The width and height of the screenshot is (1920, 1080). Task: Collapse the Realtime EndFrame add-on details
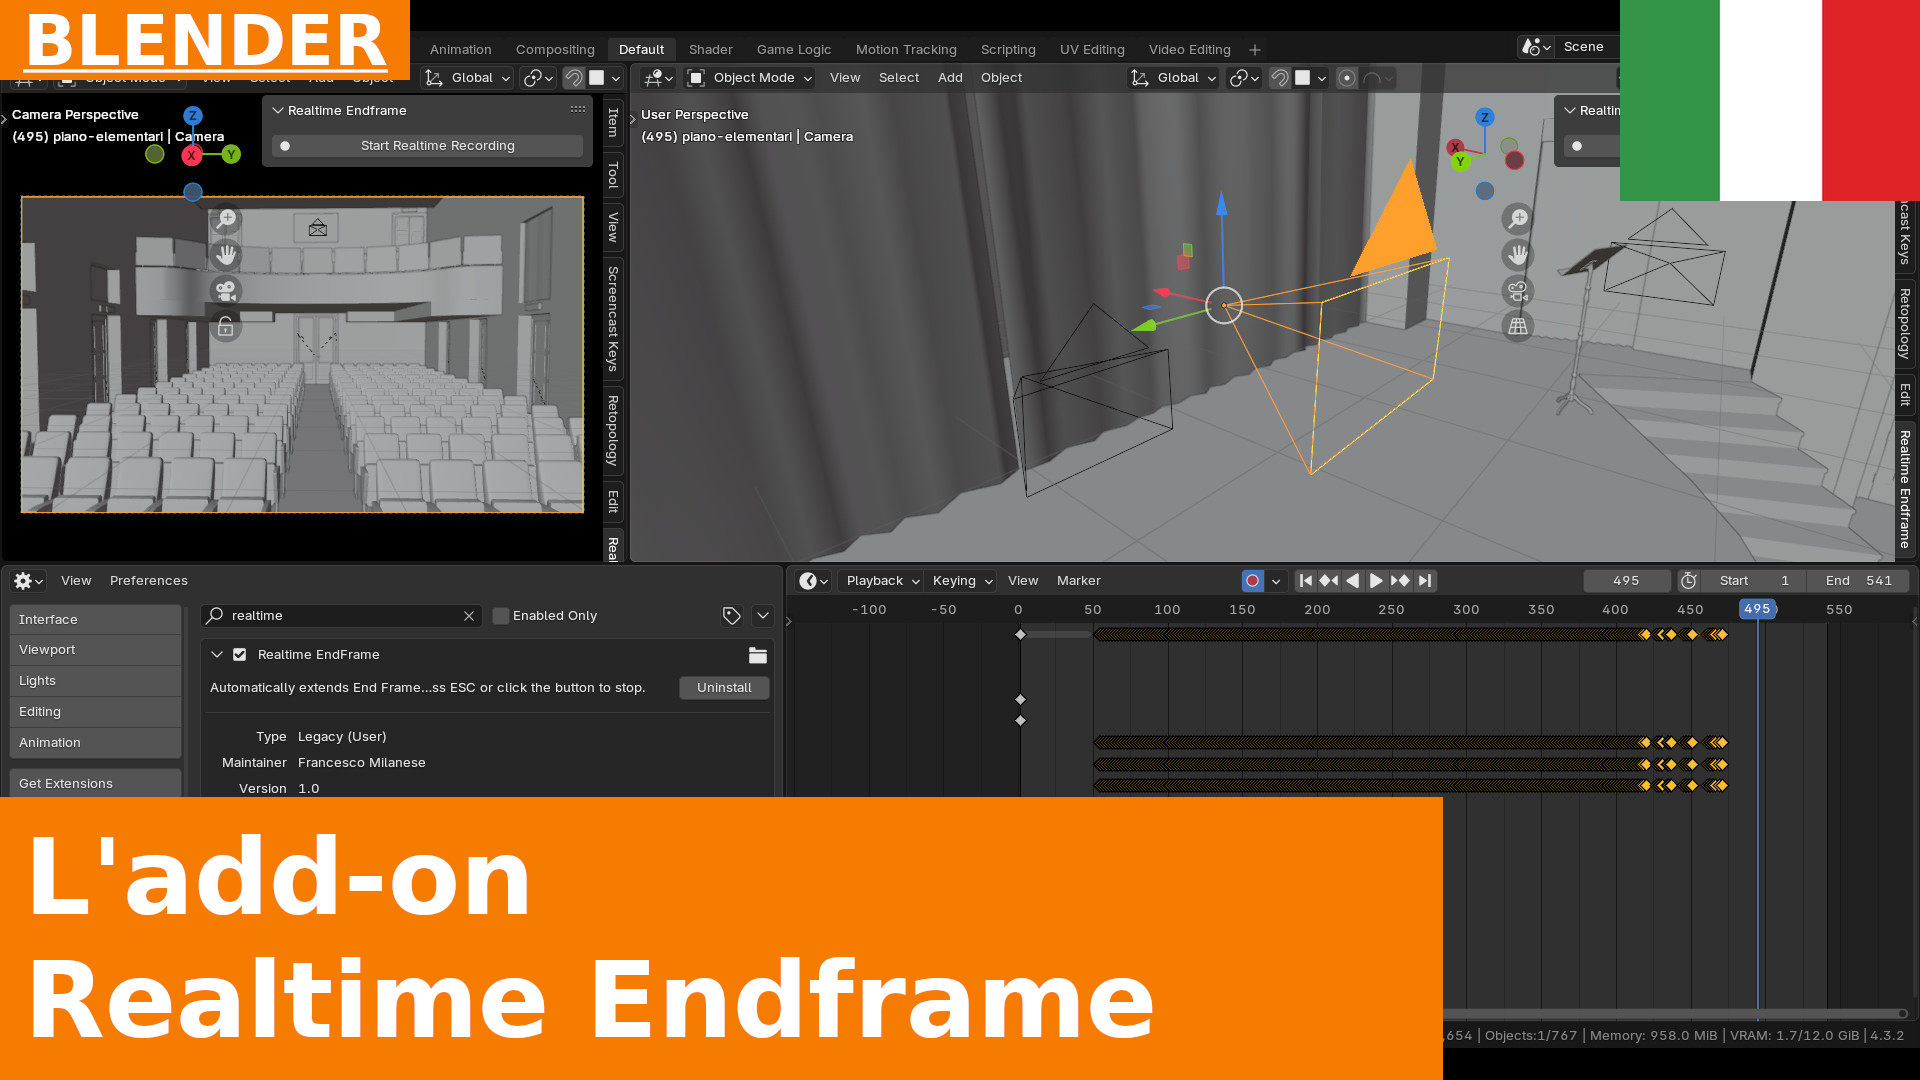click(217, 655)
